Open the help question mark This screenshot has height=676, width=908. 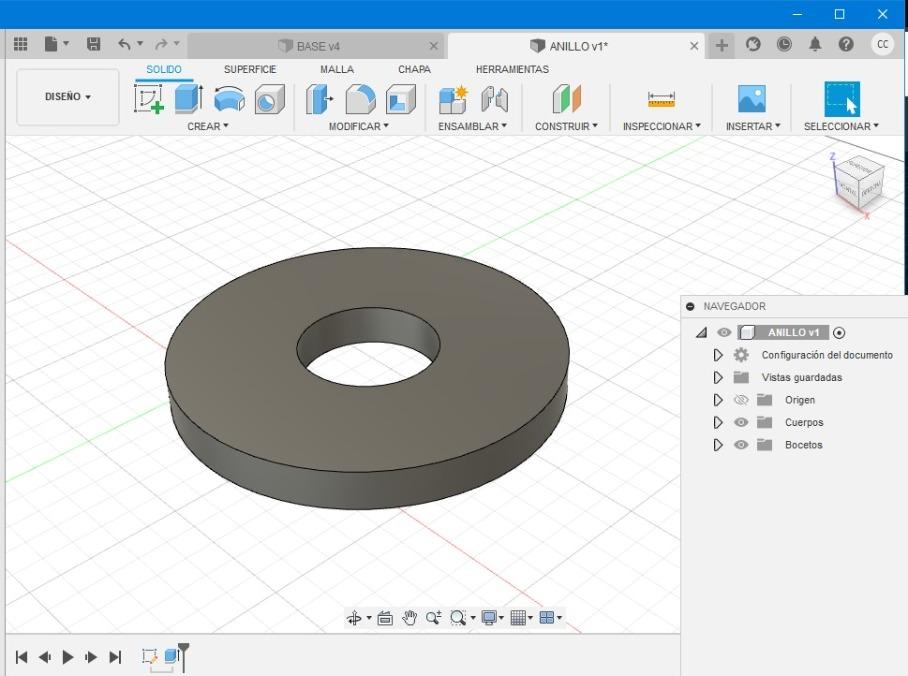[846, 44]
